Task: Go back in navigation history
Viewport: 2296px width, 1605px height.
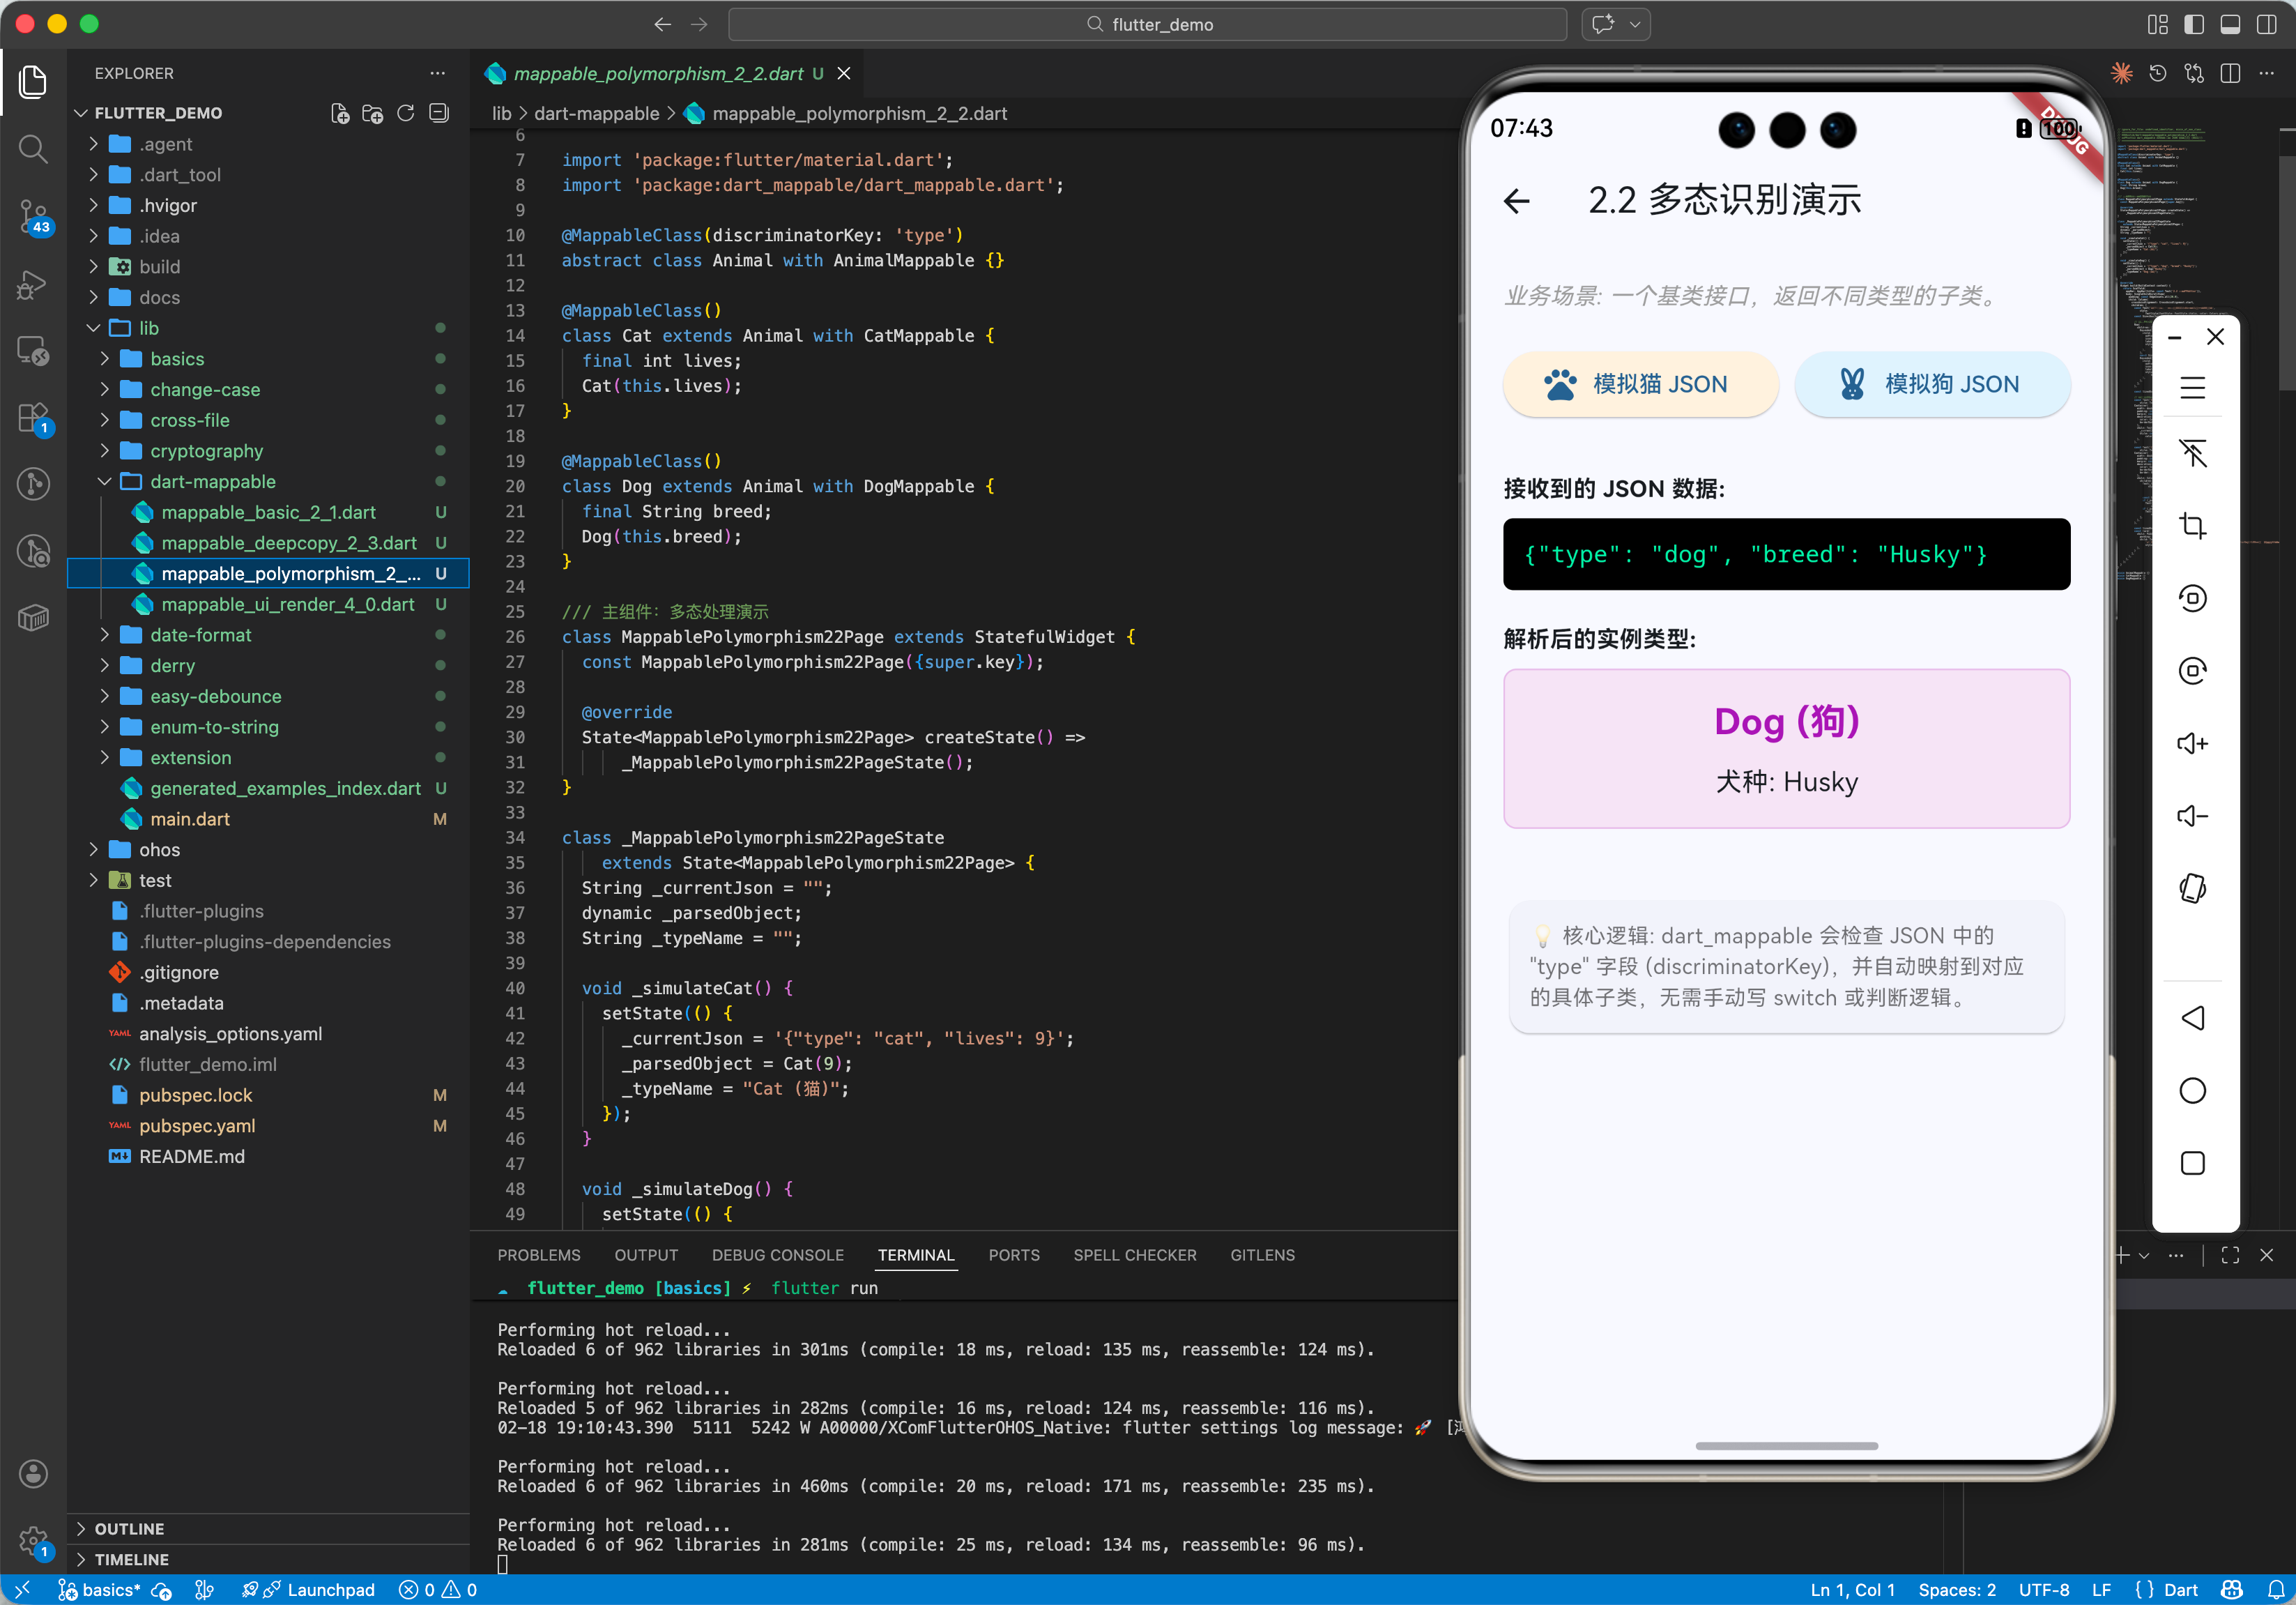Action: [x=663, y=24]
